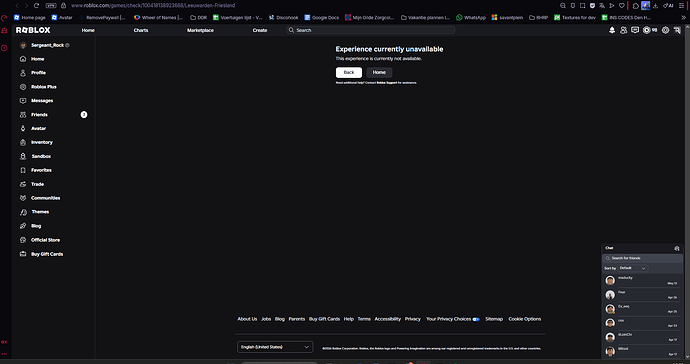Image resolution: width=690 pixels, height=364 pixels.
Task: Open the RHRP bookmarks folder
Action: (539, 18)
